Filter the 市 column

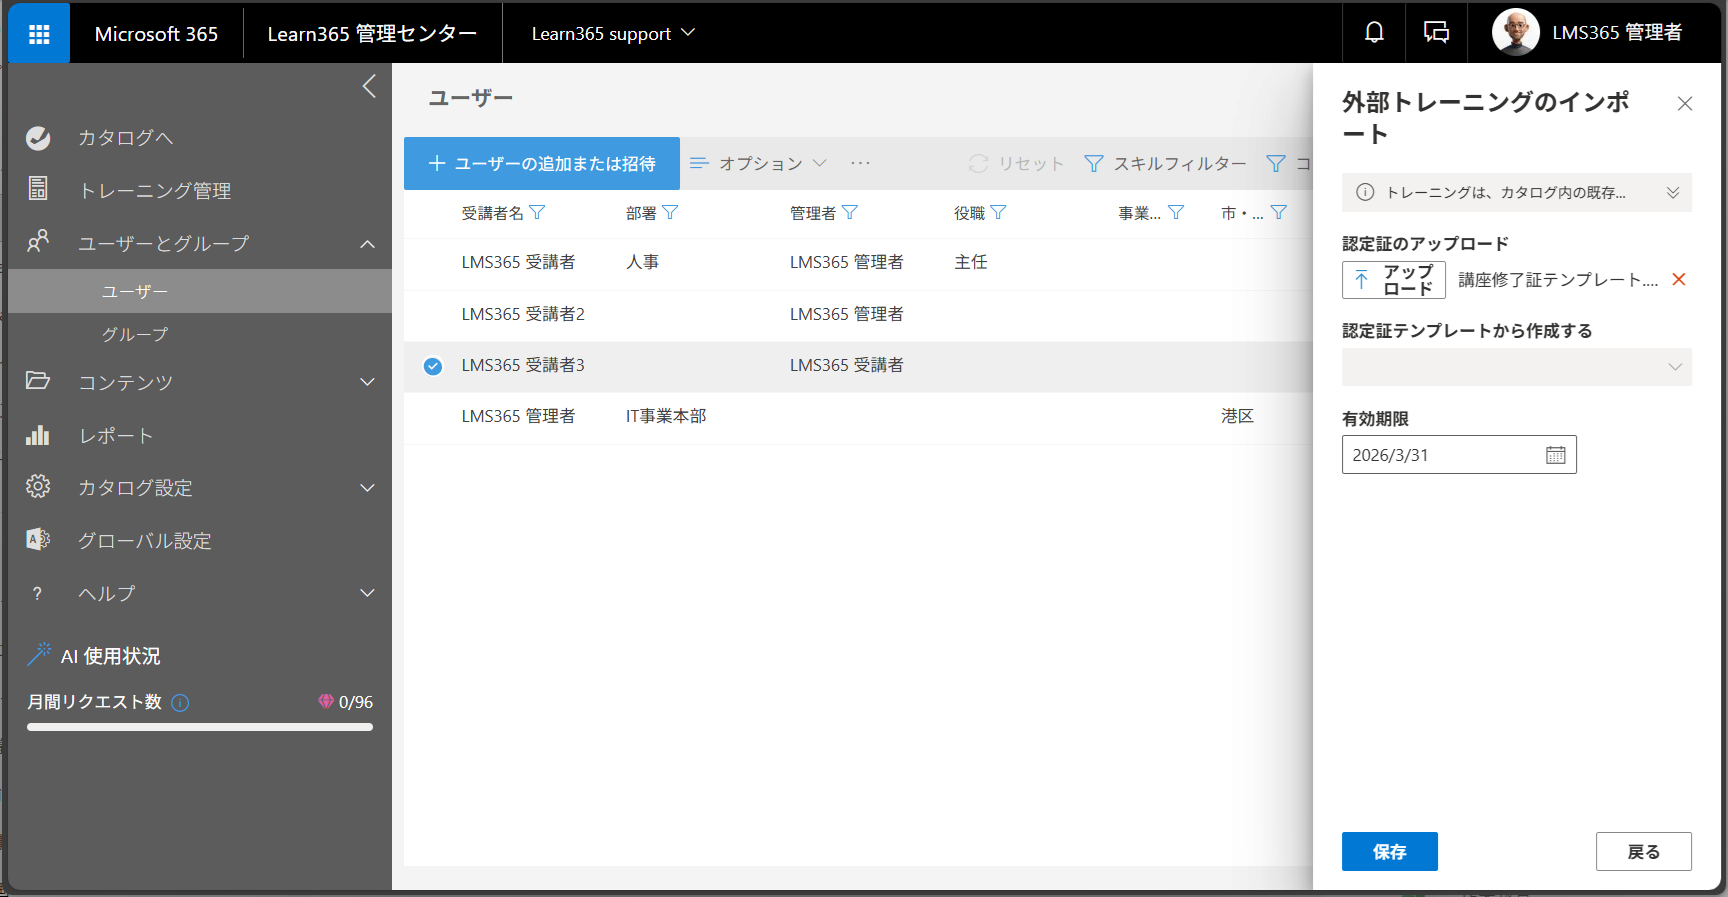1278,212
